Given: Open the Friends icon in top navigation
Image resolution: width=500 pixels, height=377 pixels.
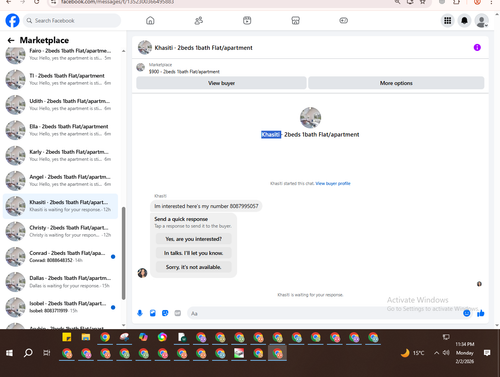Looking at the screenshot, I should [199, 21].
